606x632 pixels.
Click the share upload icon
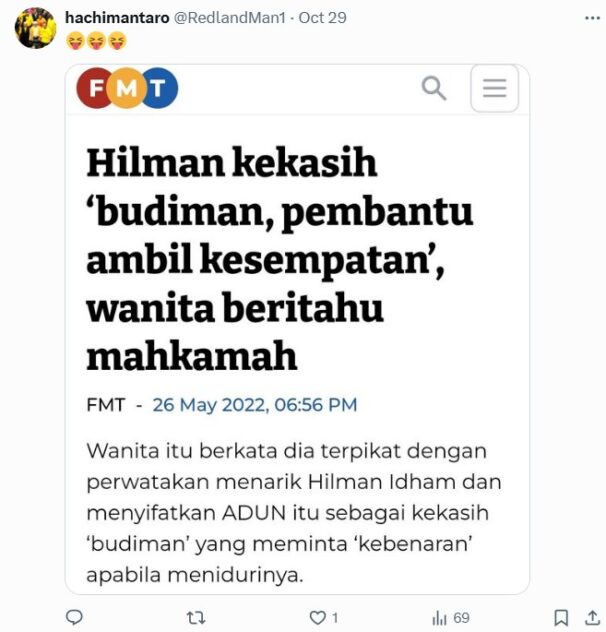[592, 617]
